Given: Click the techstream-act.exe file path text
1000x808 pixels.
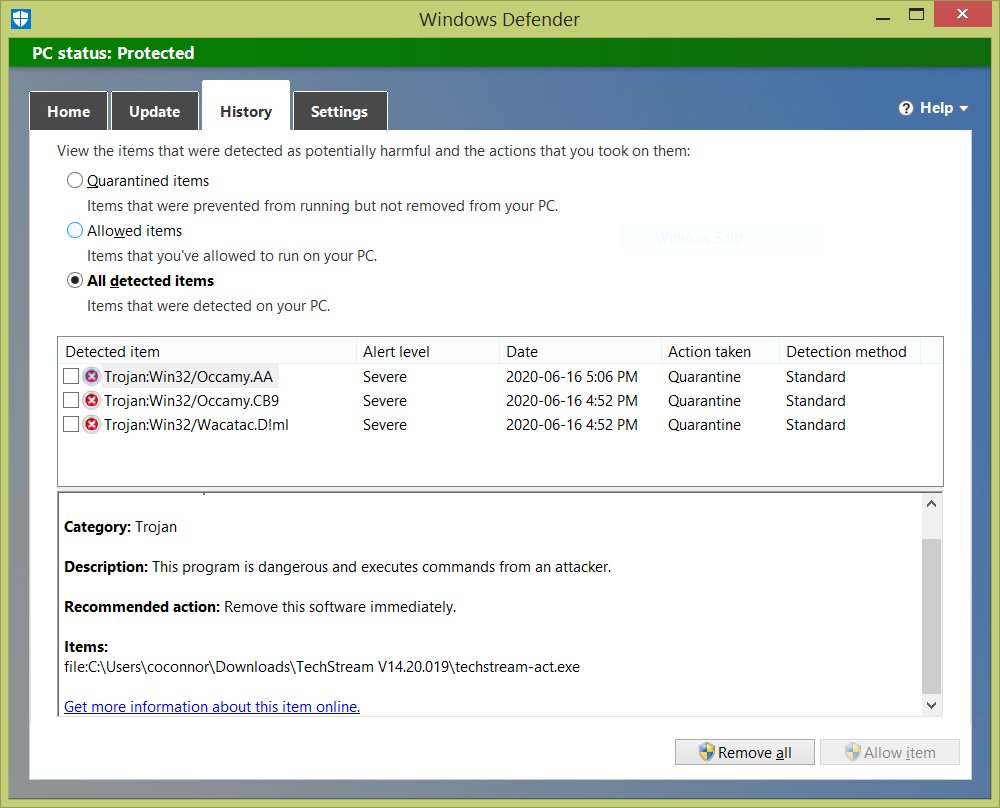Looking at the screenshot, I should click(322, 666).
